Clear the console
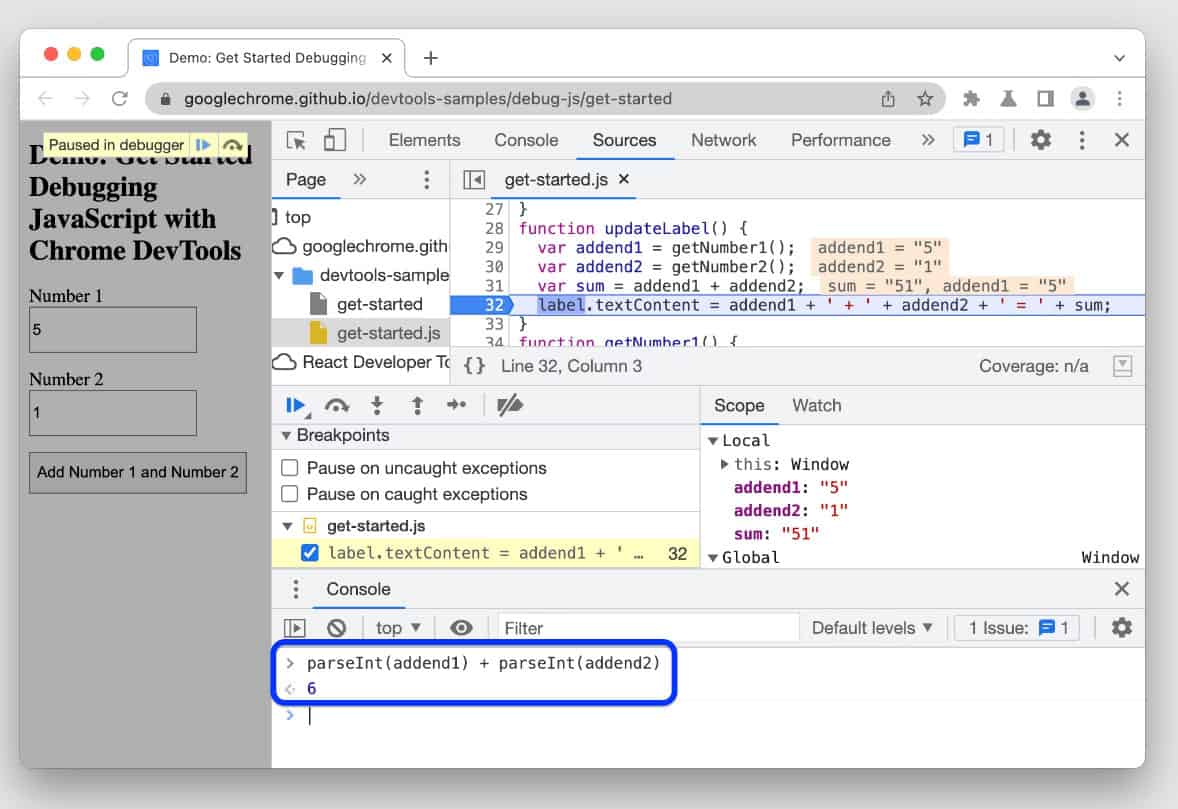 tap(337, 628)
